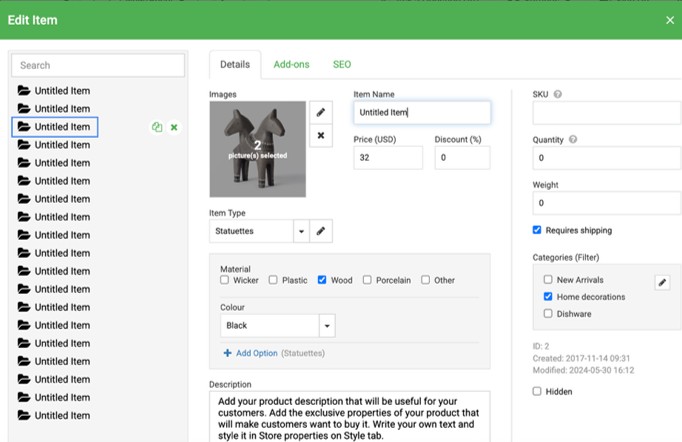Viewport: 682px width, 442px height.
Task: Click the SKU help question mark icon
Action: pos(557,95)
